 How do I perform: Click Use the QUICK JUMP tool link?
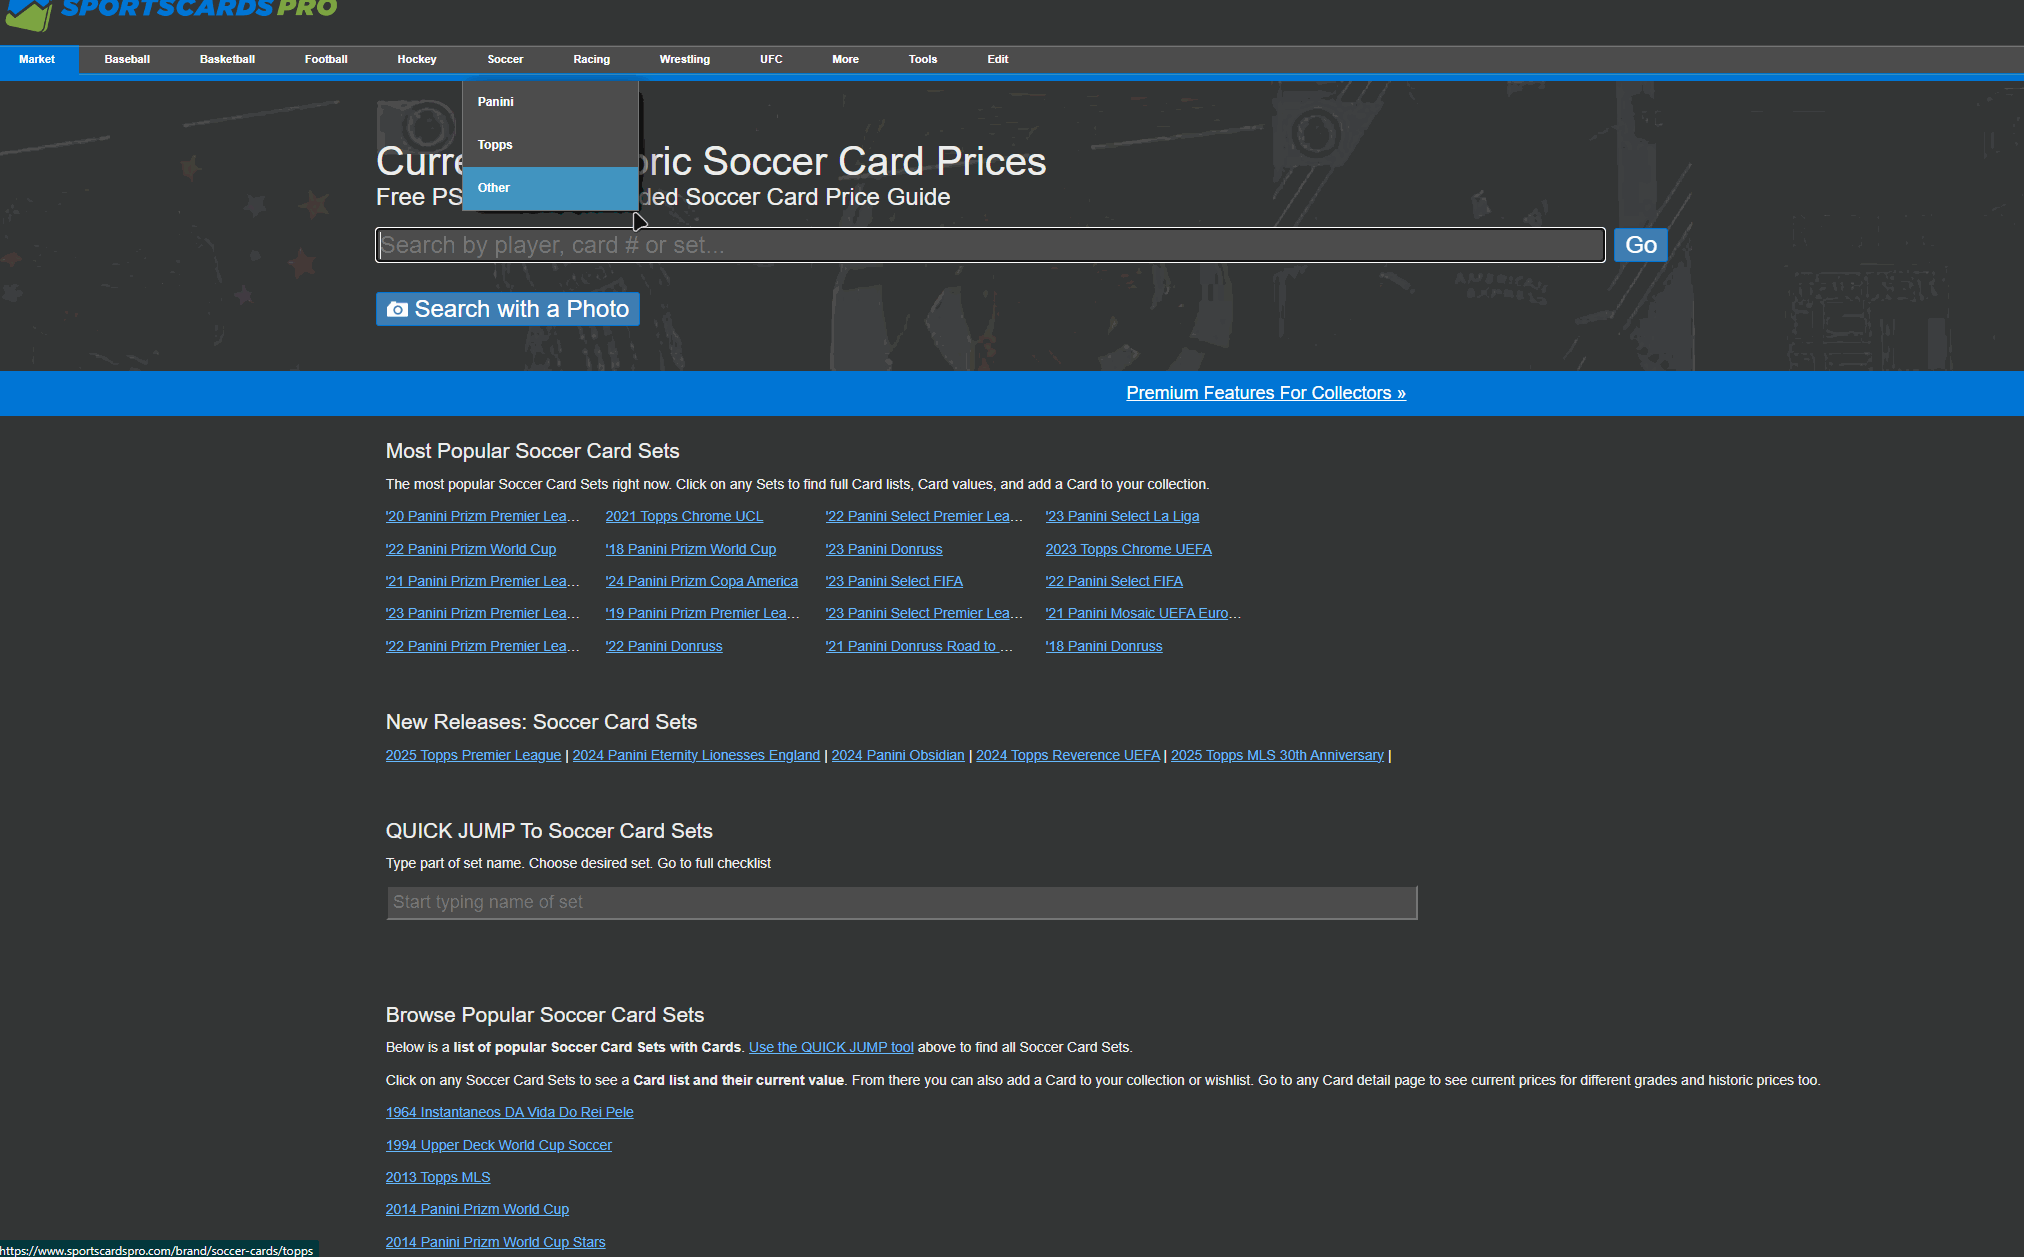click(x=830, y=1048)
